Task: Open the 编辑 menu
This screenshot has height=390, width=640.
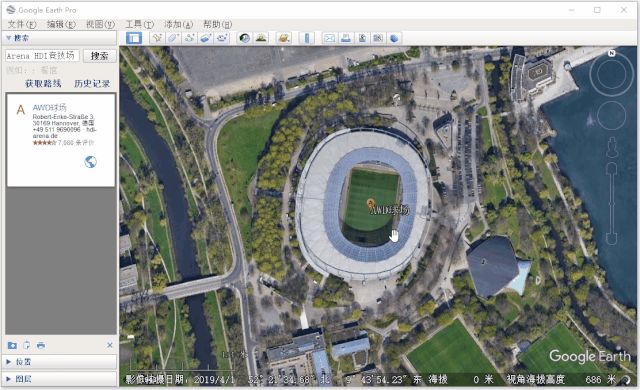Action: pyautogui.click(x=61, y=24)
